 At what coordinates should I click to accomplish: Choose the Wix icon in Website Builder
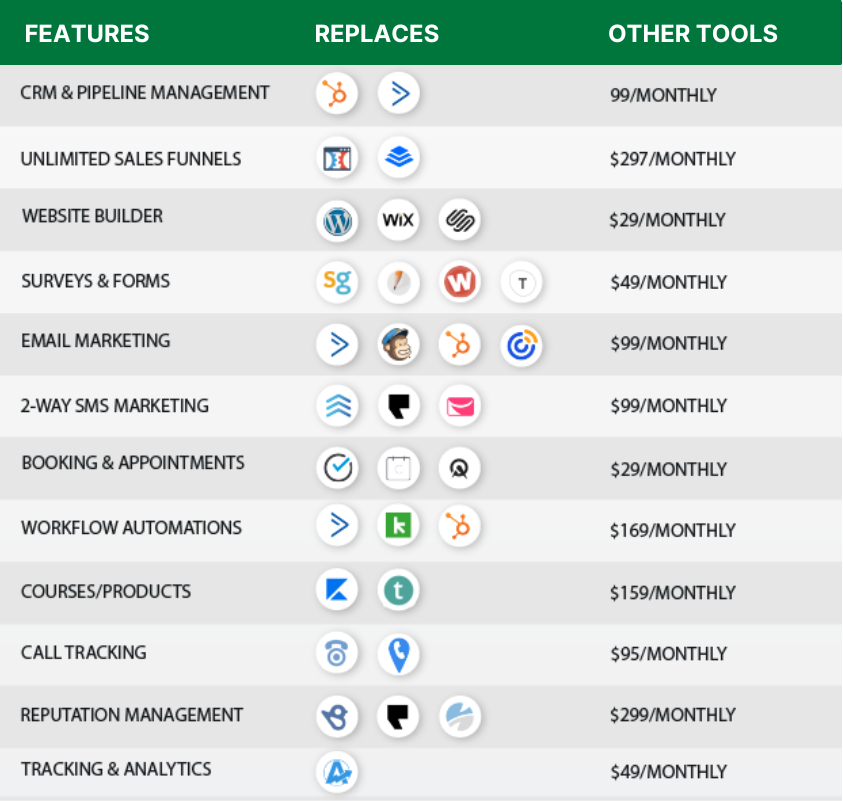(x=398, y=220)
